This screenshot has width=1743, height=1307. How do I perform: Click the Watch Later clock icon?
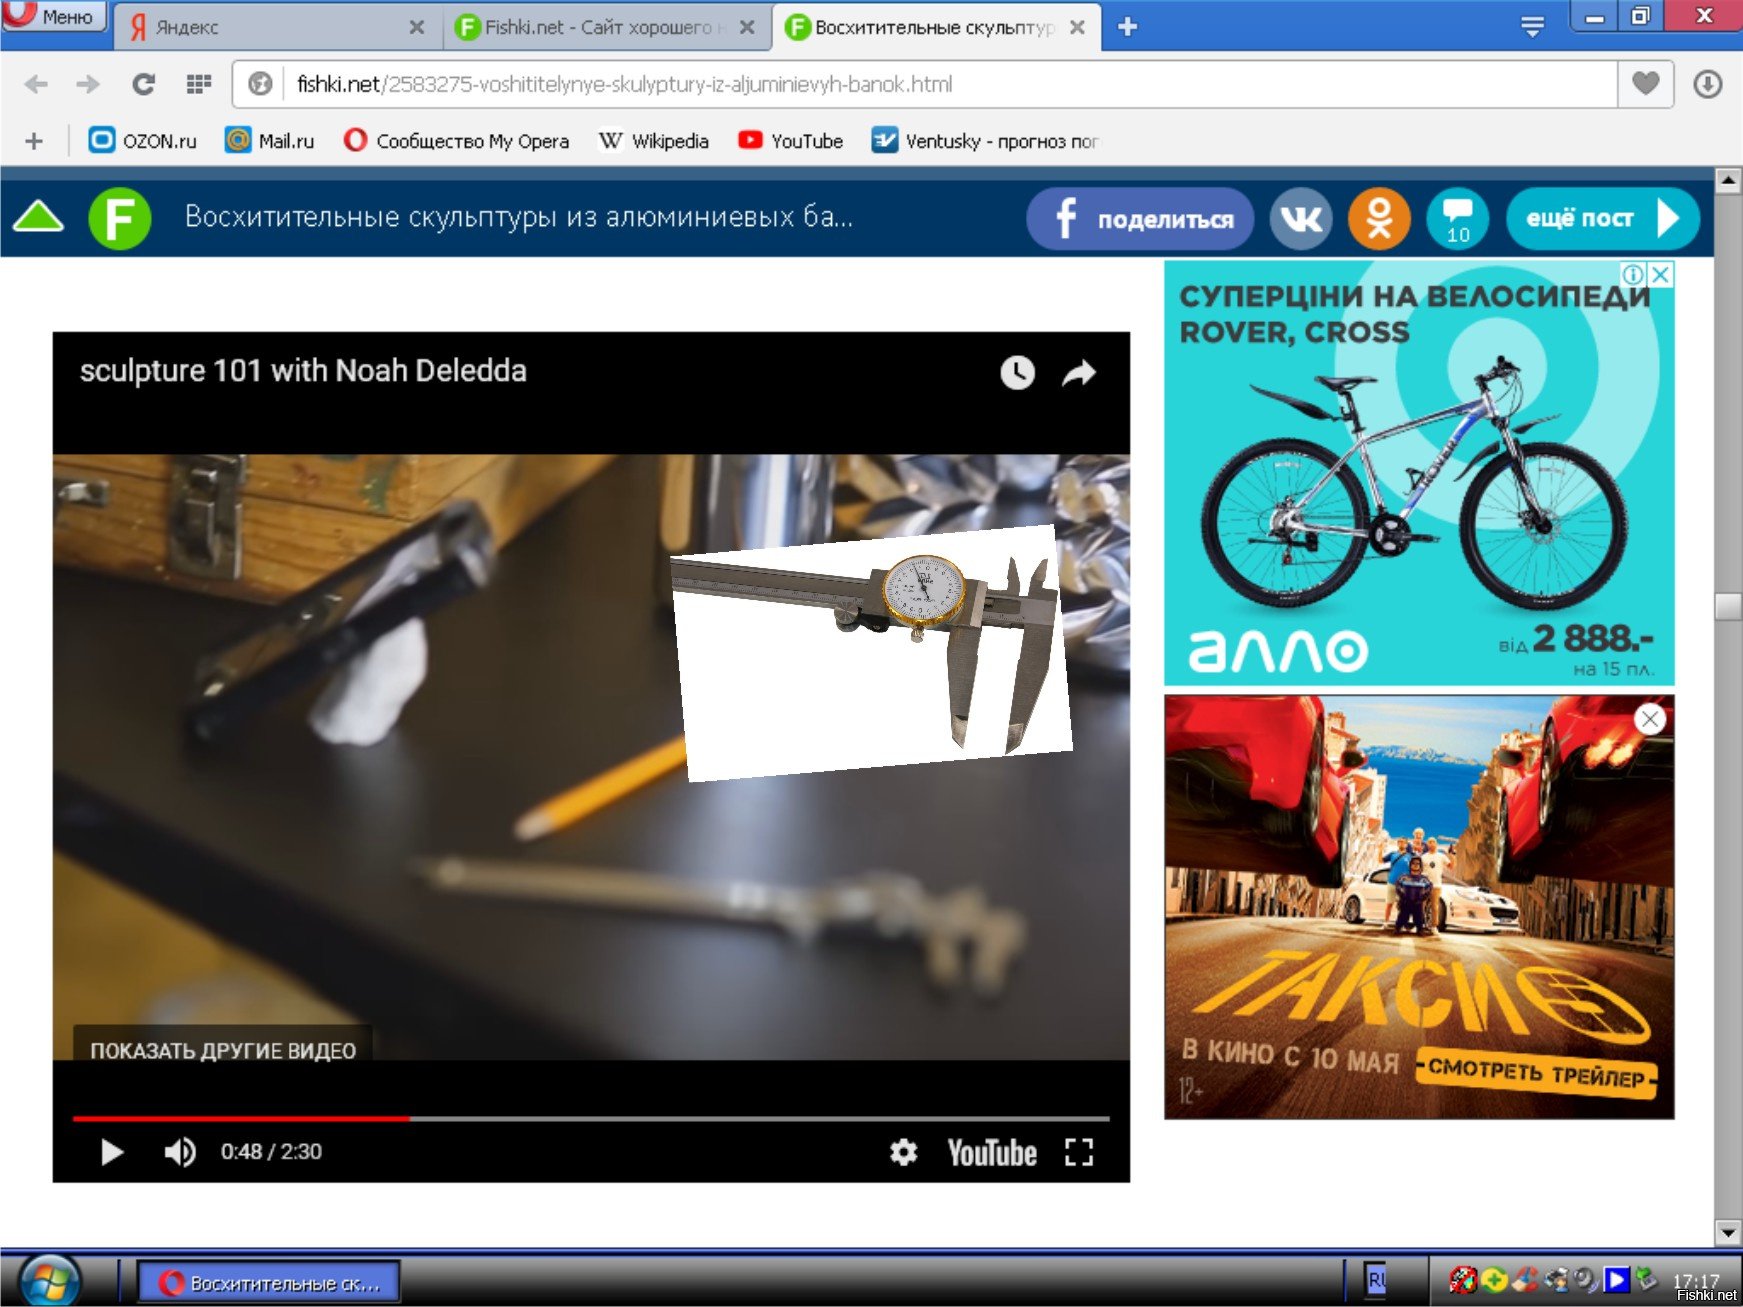pyautogui.click(x=1017, y=373)
